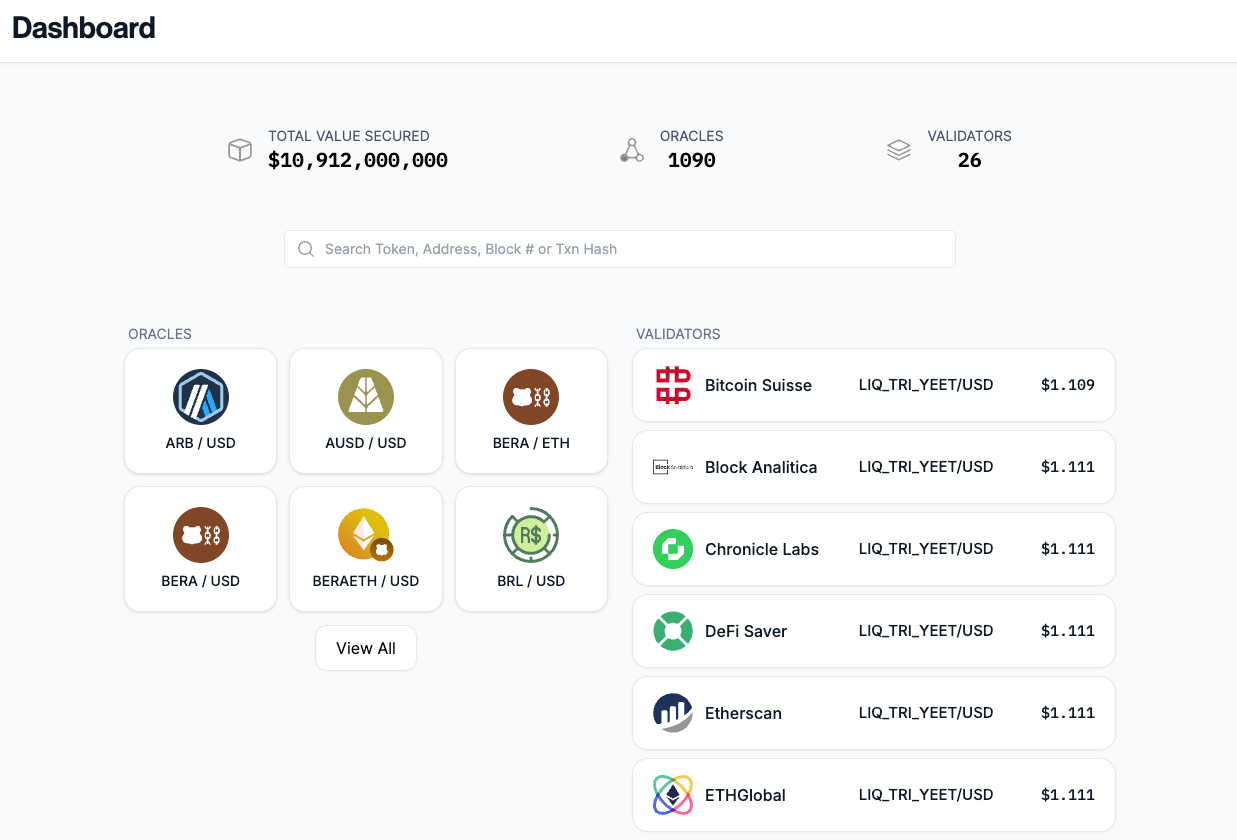Viewport: 1237px width, 840px height.
Task: Open ETHGlobal validator name
Action: point(745,795)
